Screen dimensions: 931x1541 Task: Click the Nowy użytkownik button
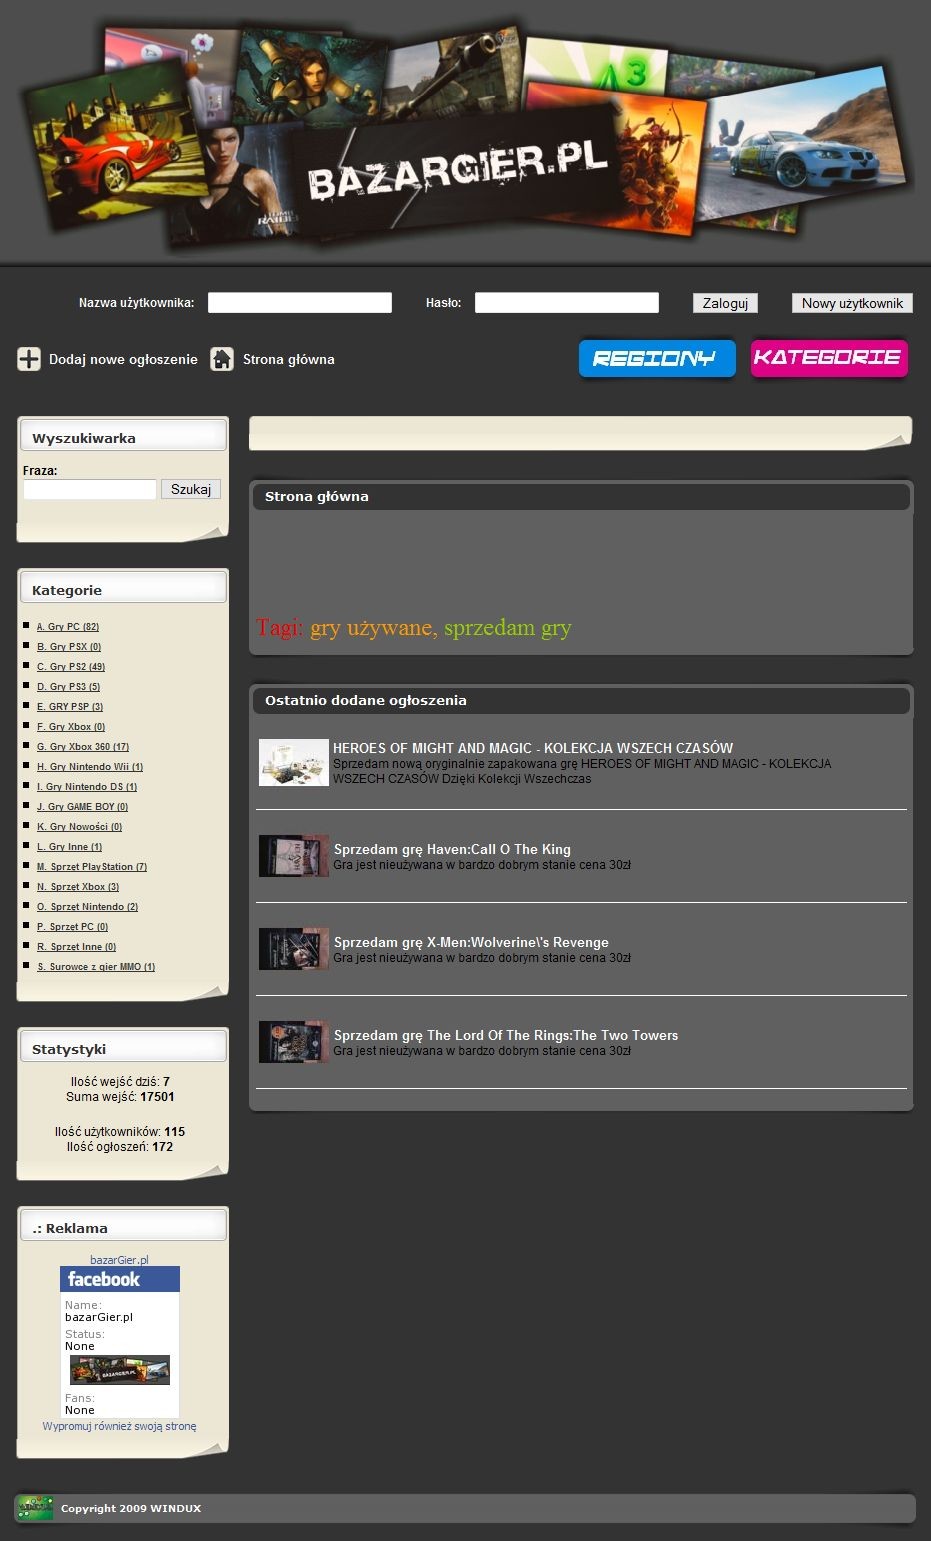coord(851,303)
